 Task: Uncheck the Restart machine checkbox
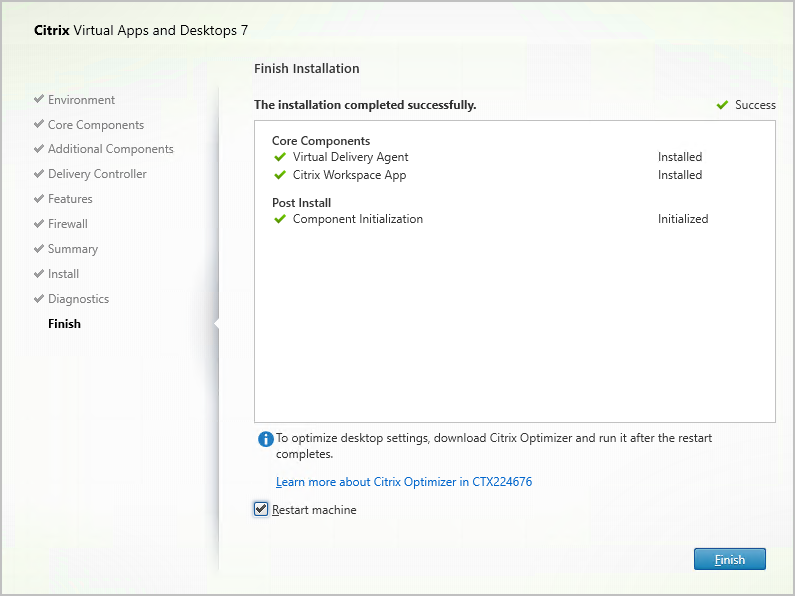(261, 510)
